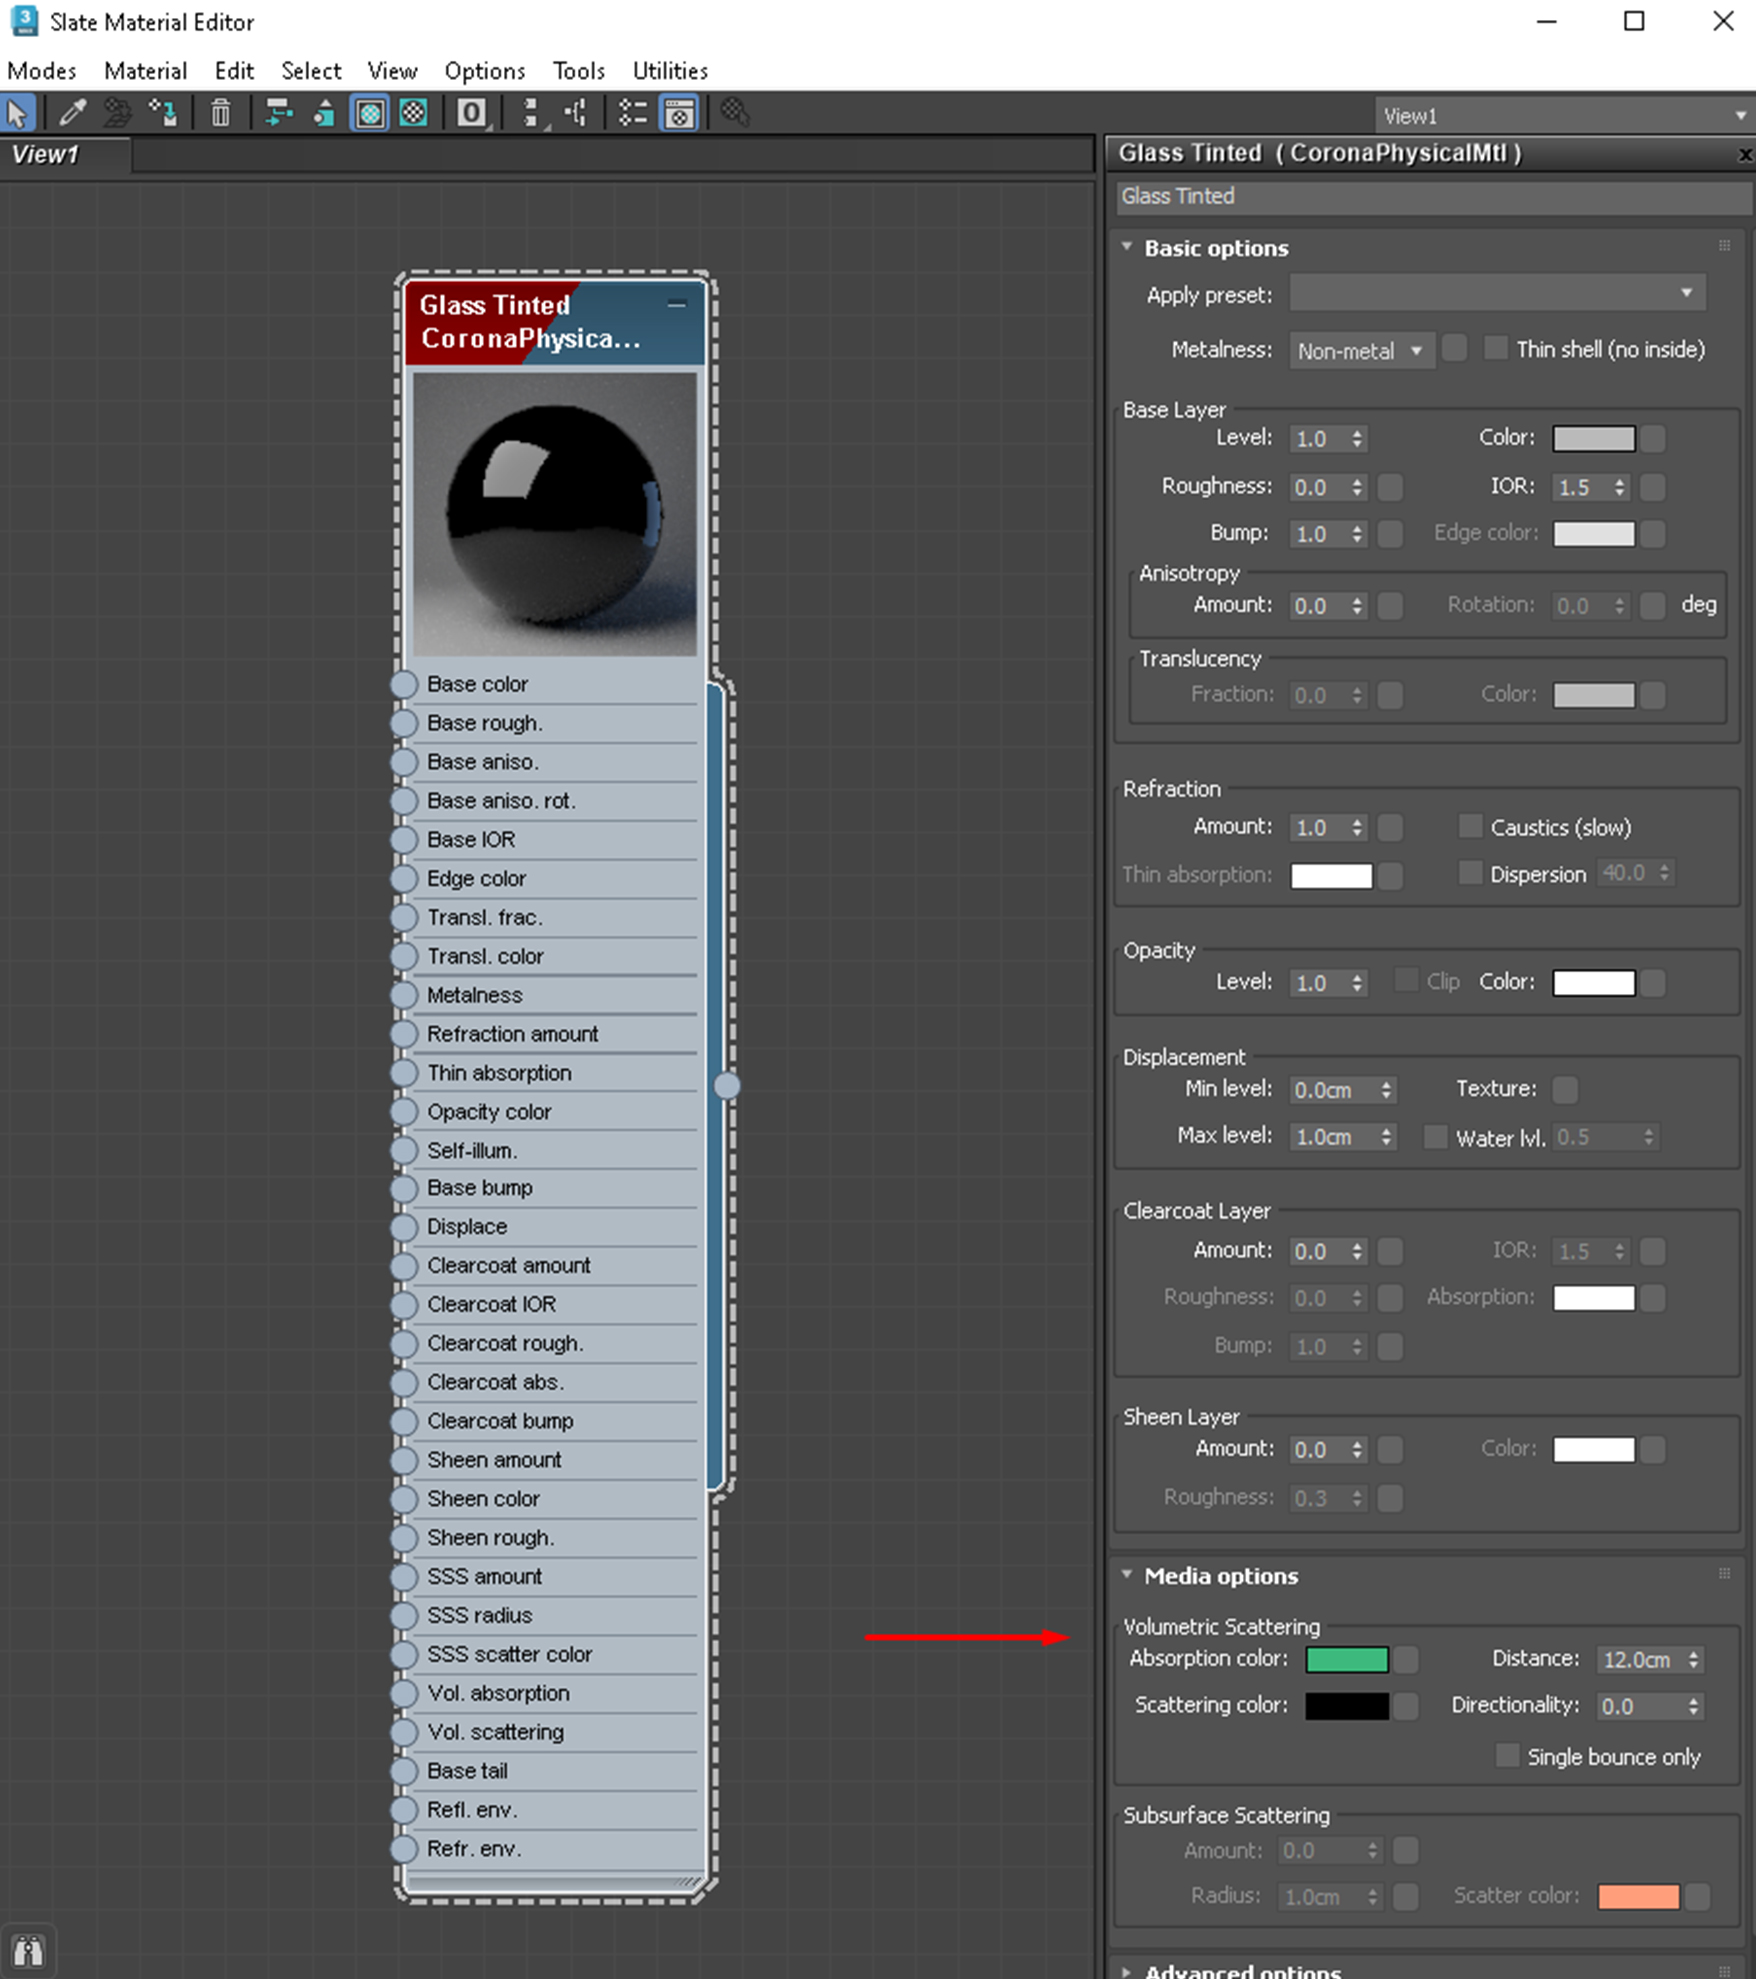Open the binoculars search icon
This screenshot has height=1979, width=1756.
tap(27, 1951)
